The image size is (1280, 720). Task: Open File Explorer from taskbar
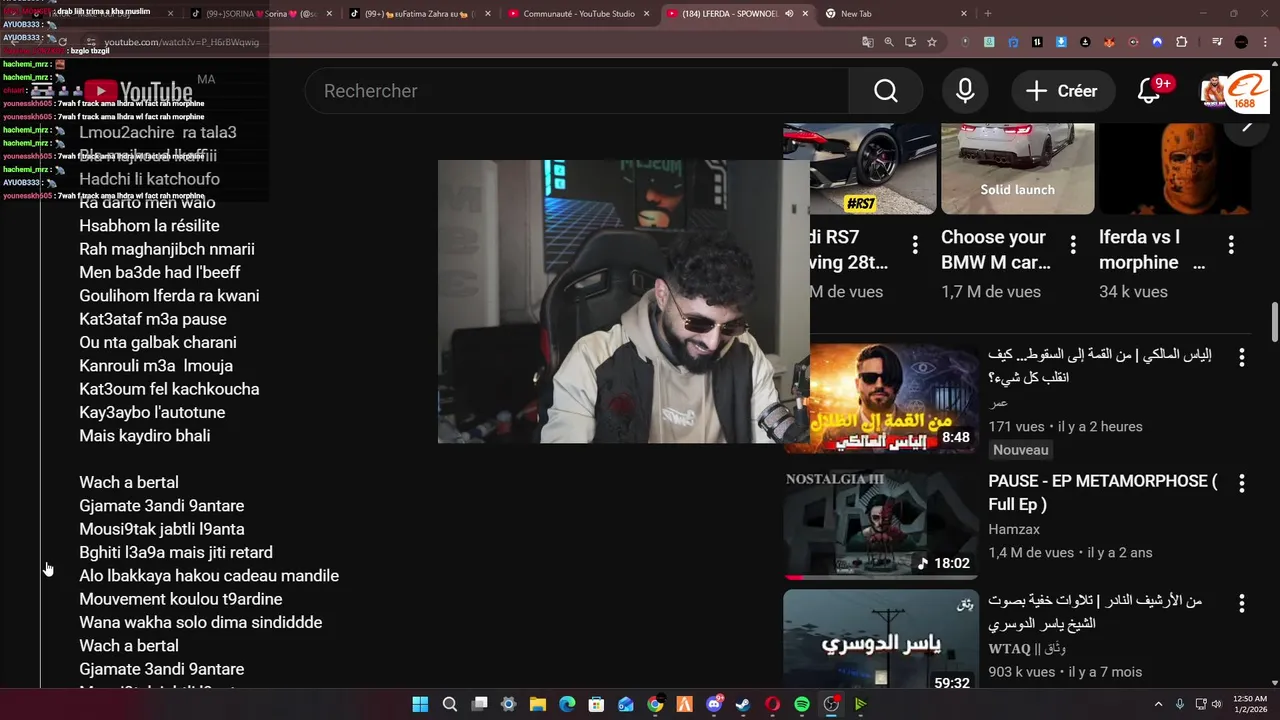point(538,705)
